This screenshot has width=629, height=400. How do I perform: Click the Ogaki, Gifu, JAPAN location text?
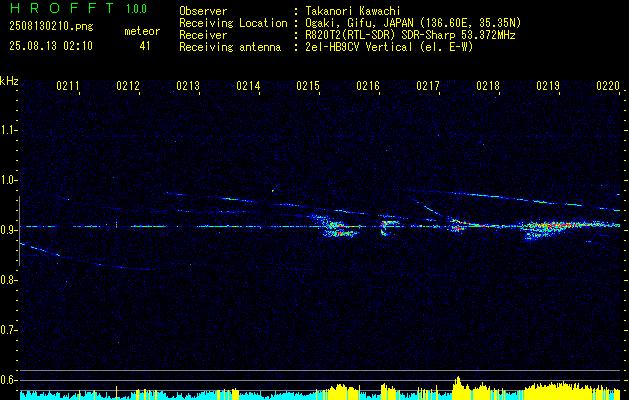[413, 23]
